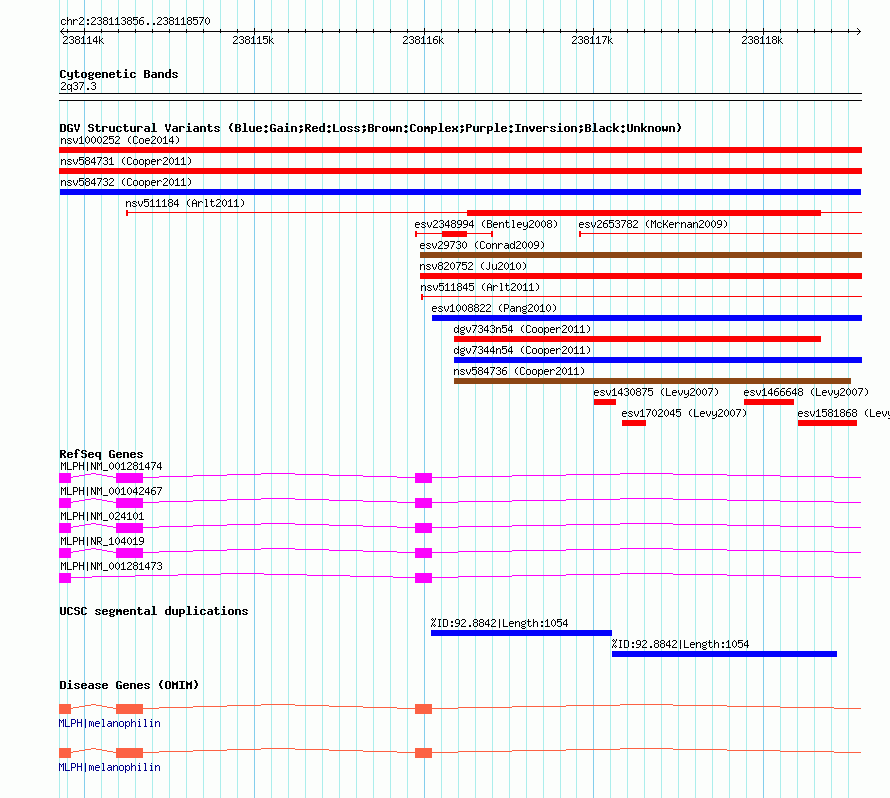Image resolution: width=890 pixels, height=798 pixels.
Task: Click the ruler's left arrow end
Action: click(62, 32)
